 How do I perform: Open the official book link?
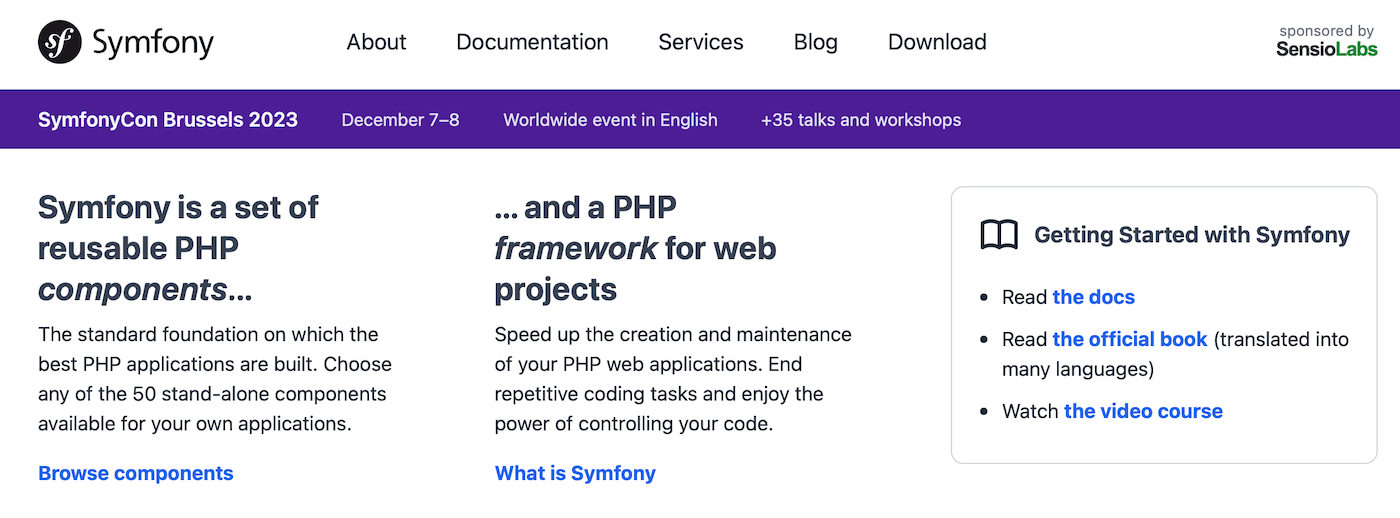pyautogui.click(x=1130, y=339)
